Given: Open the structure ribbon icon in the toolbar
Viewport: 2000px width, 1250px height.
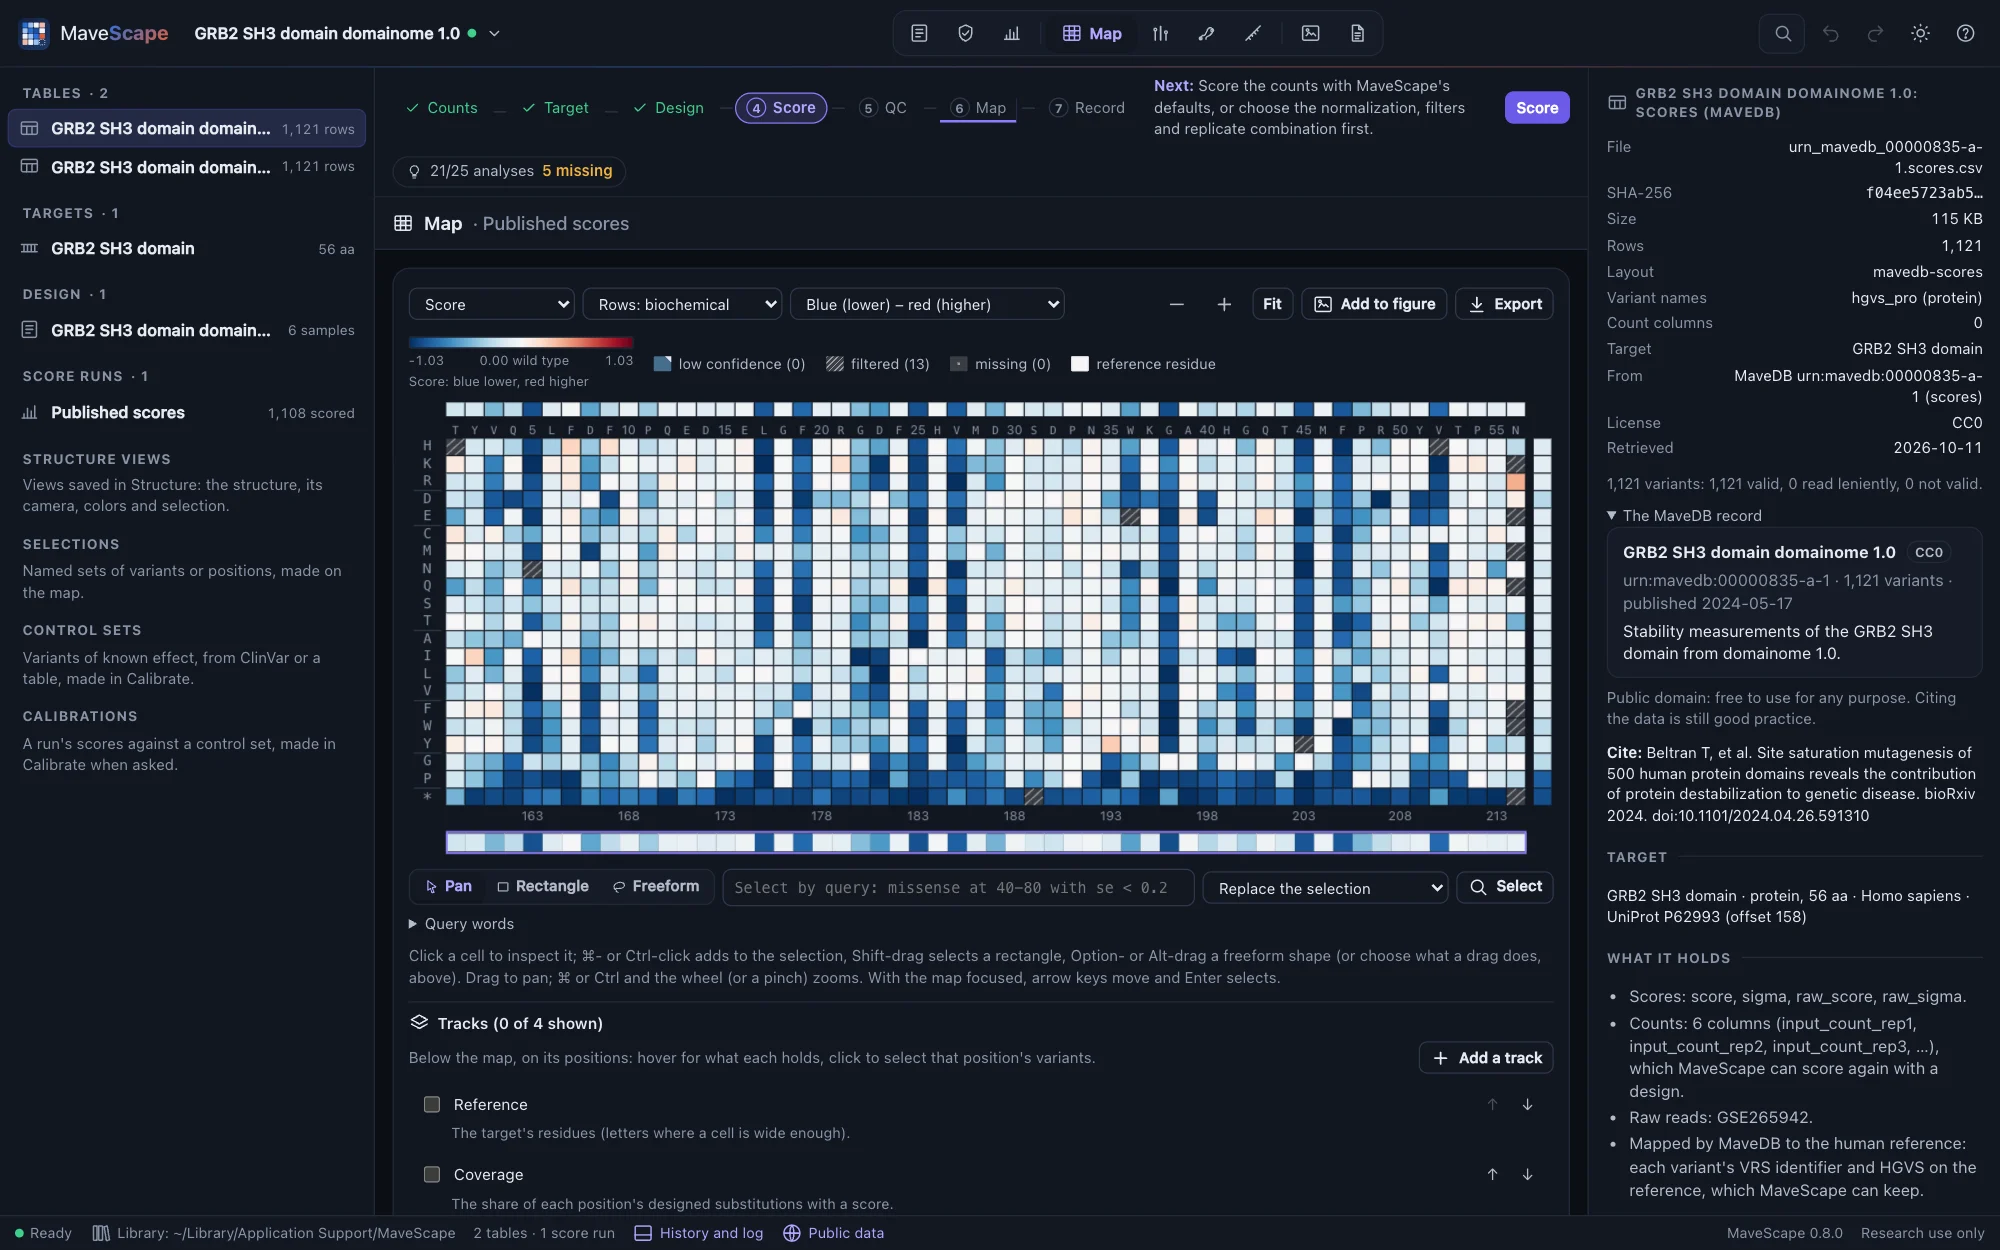Looking at the screenshot, I should 1206,33.
